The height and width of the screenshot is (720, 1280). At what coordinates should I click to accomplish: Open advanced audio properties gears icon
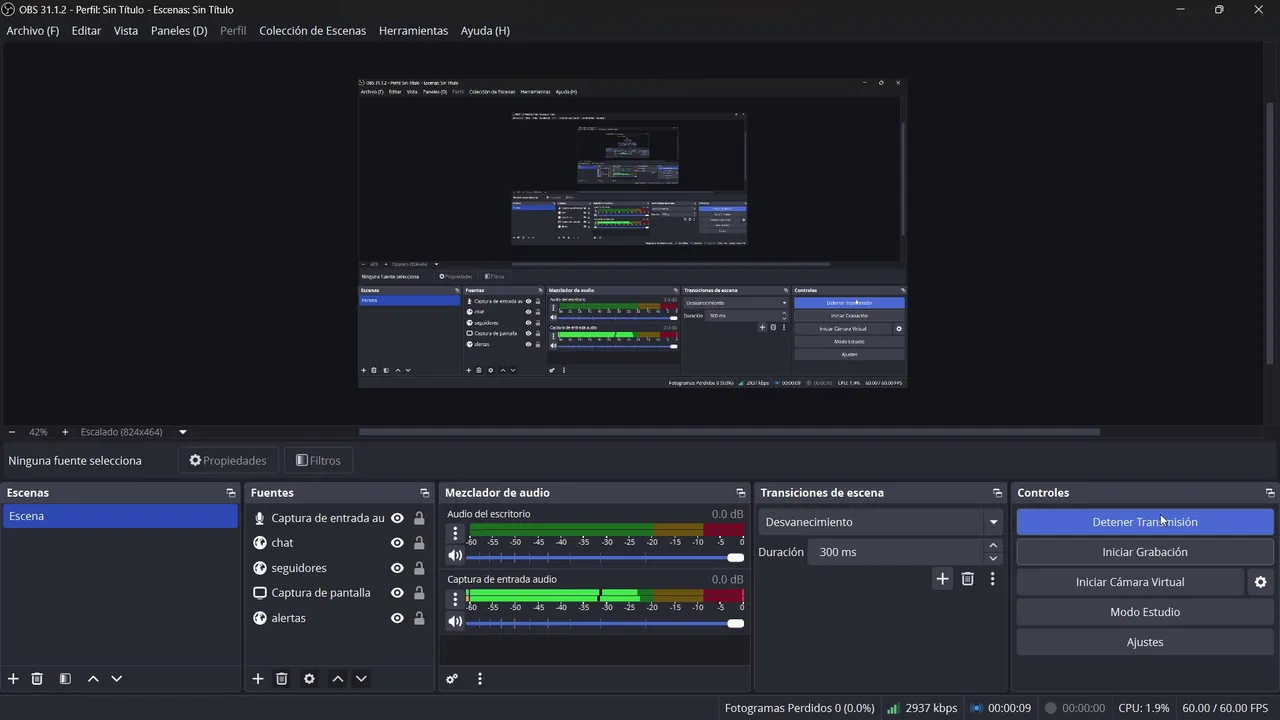(x=452, y=678)
